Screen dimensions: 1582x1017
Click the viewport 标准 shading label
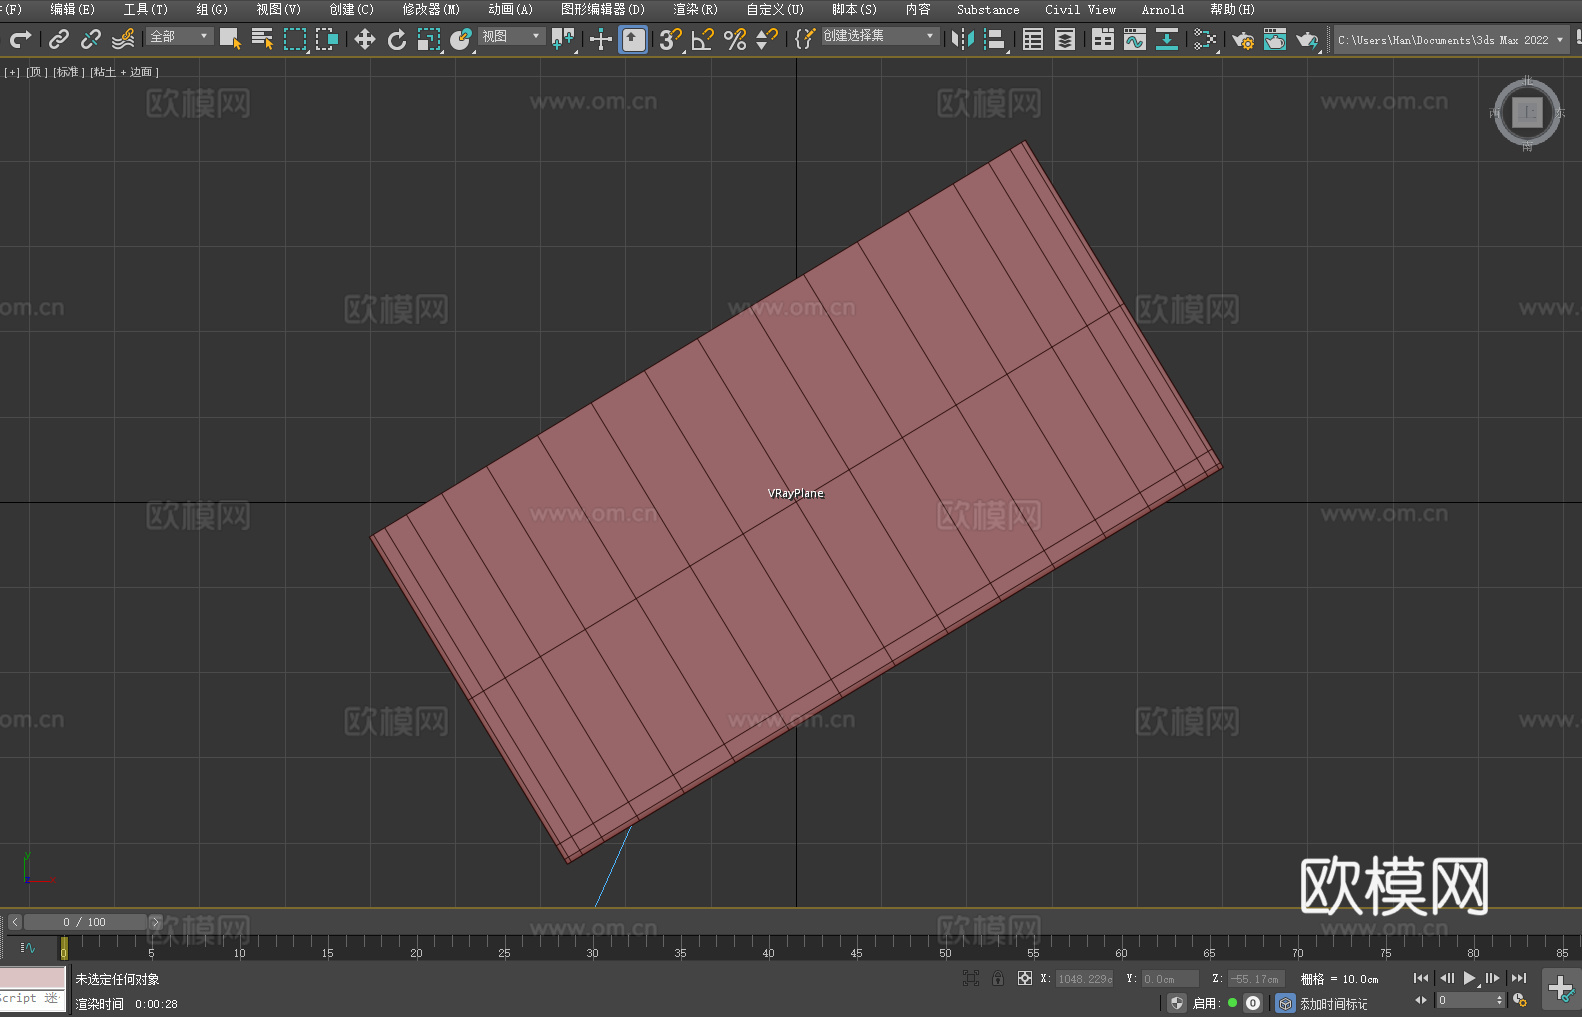click(x=69, y=72)
